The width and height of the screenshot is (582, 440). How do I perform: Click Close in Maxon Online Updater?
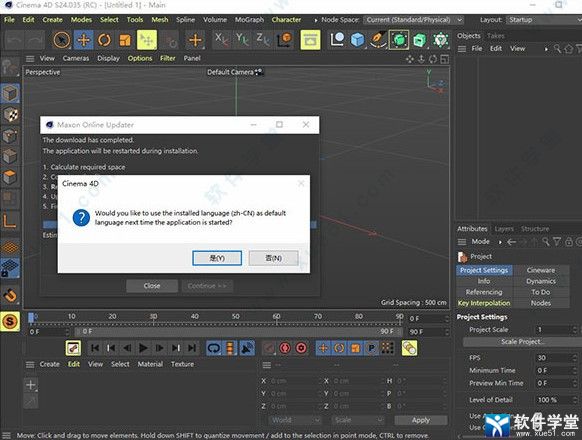[152, 286]
